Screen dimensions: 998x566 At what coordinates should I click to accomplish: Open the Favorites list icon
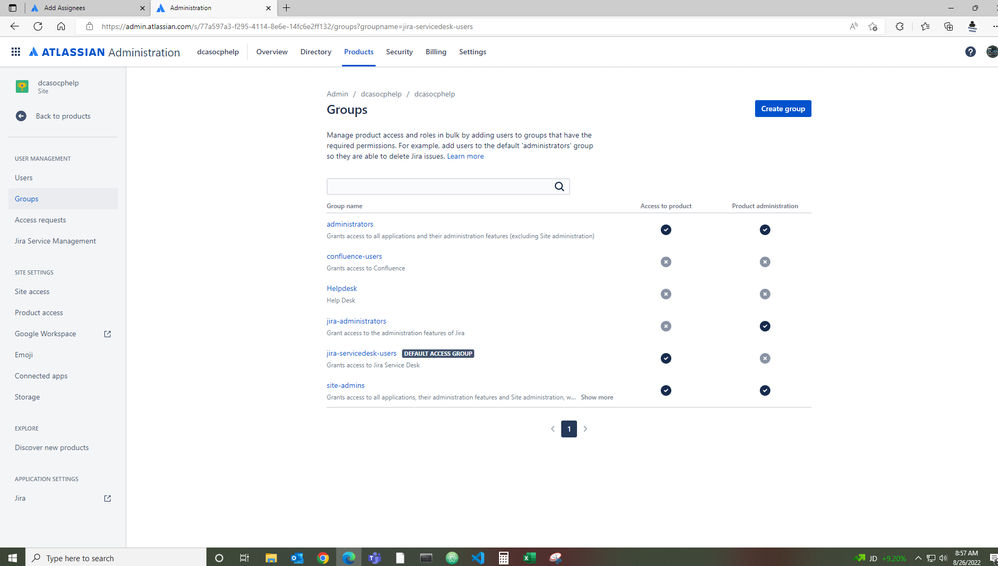click(925, 26)
